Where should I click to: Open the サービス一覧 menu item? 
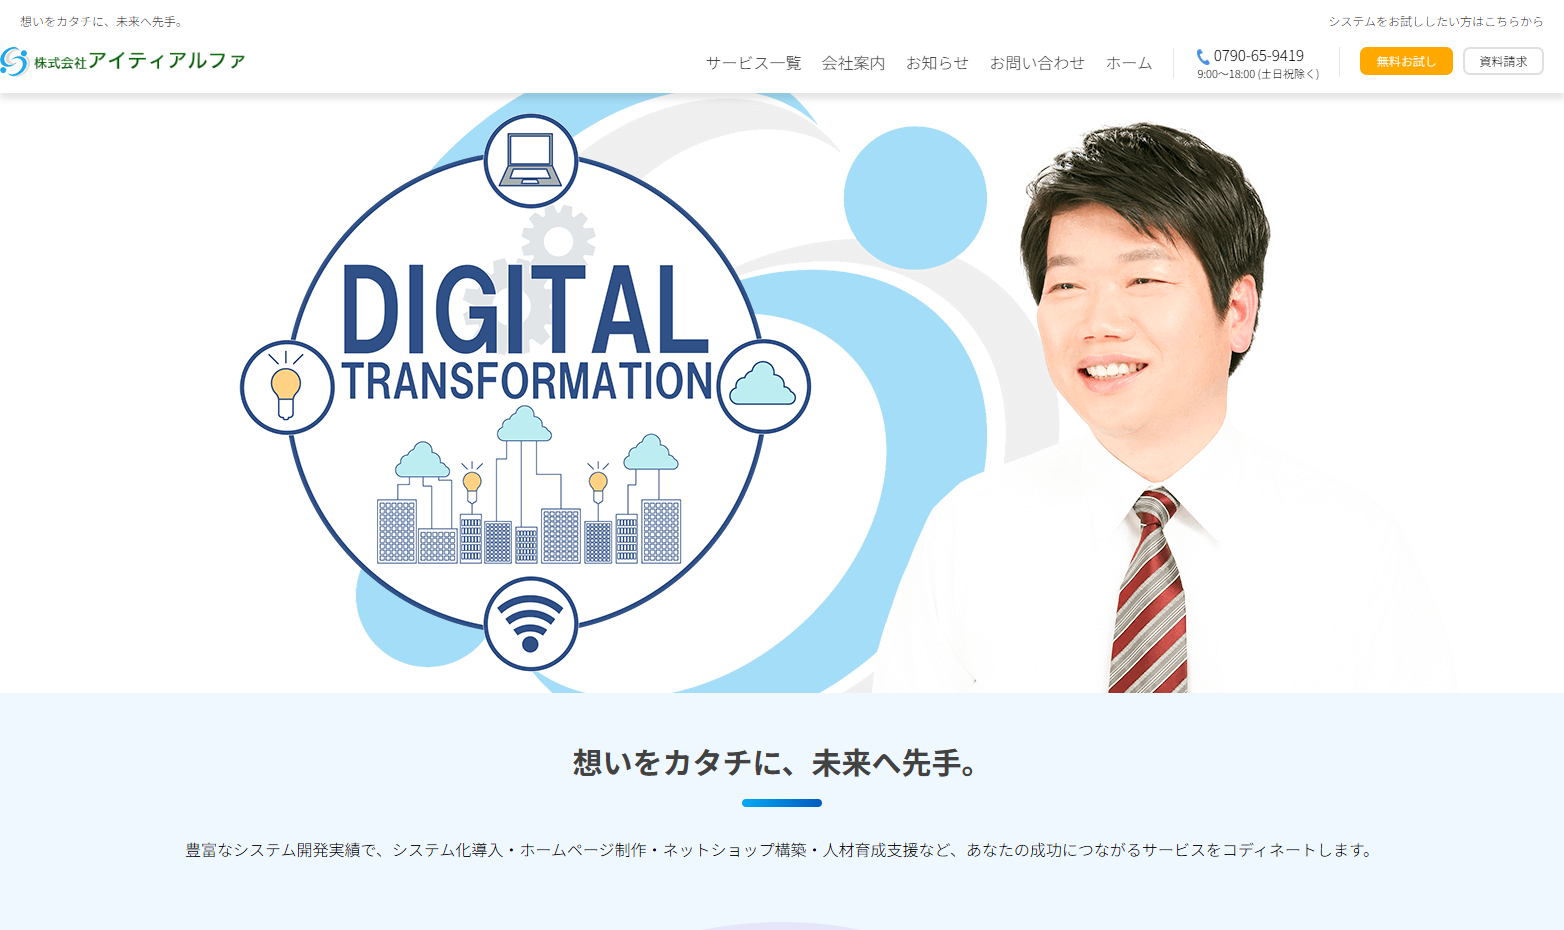(754, 63)
